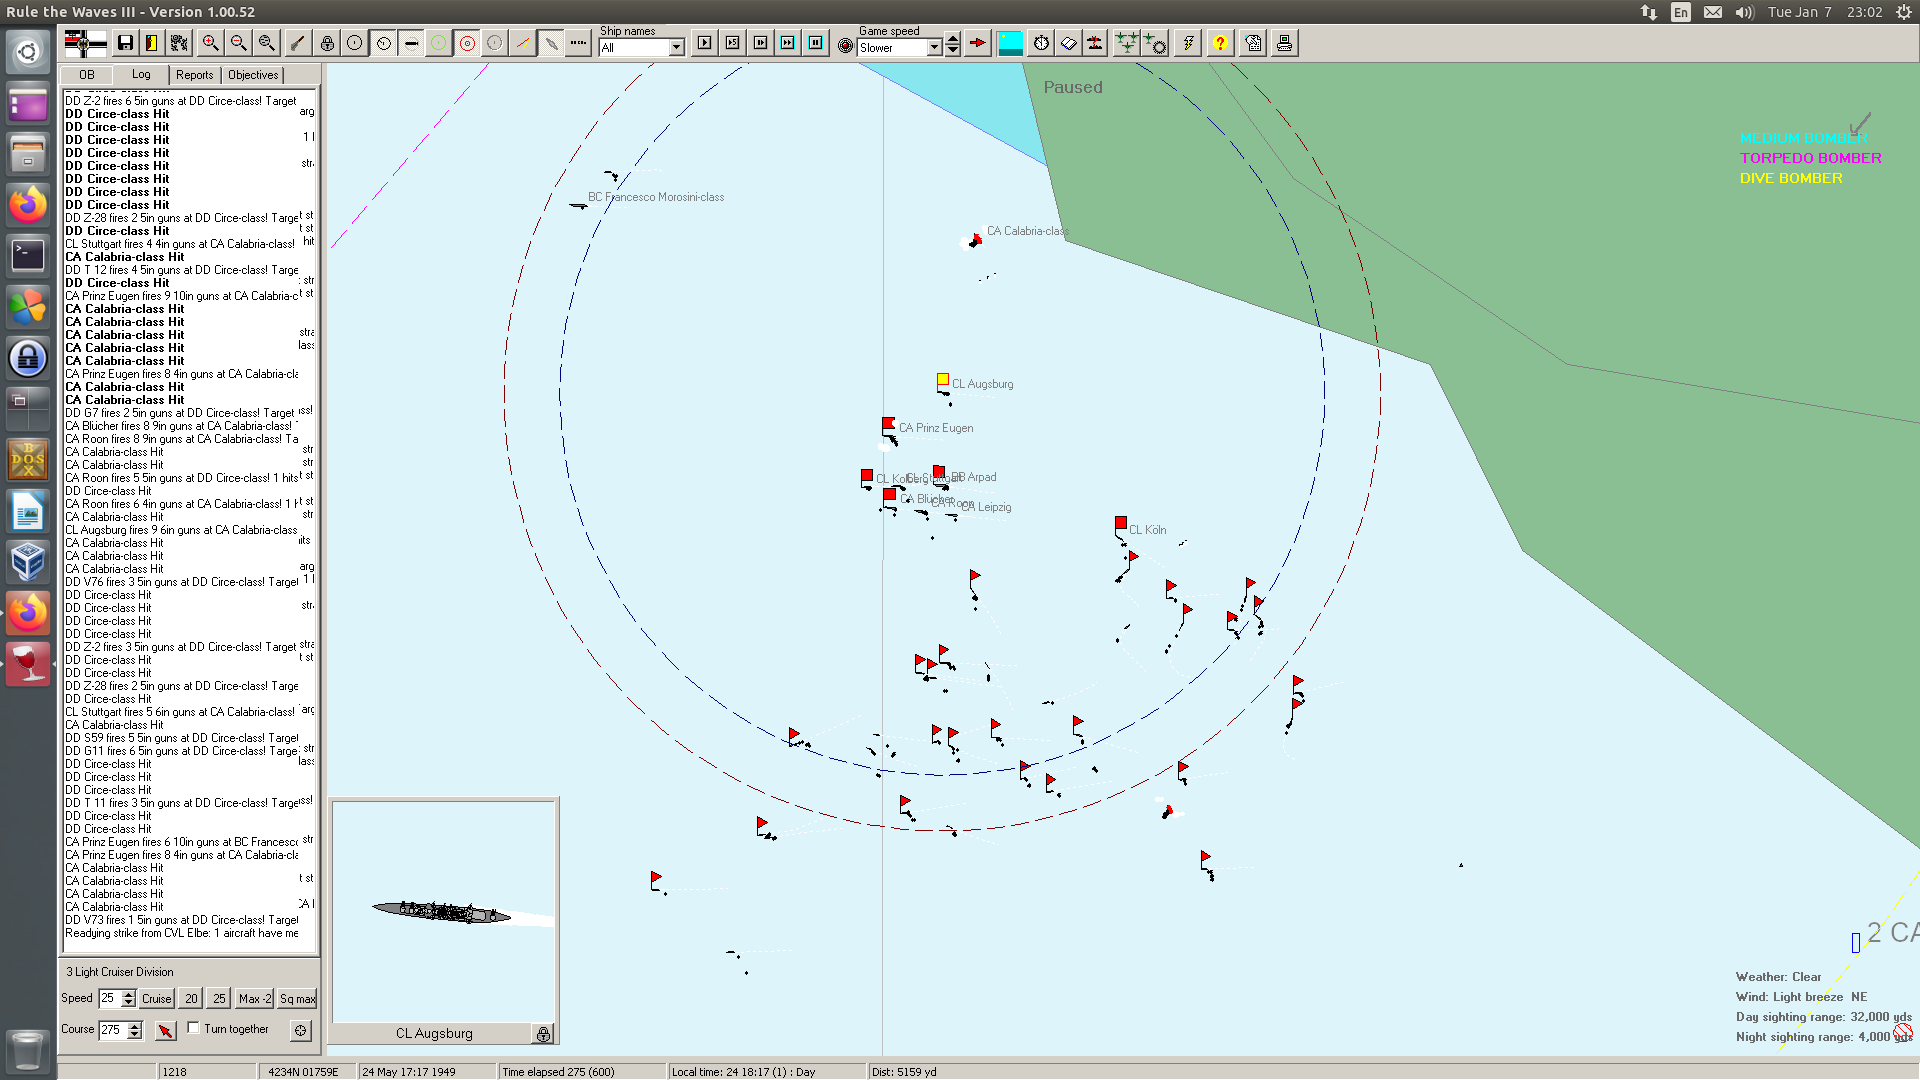This screenshot has height=1080, width=1920.
Task: Switch to the Reports tab
Action: pos(195,75)
